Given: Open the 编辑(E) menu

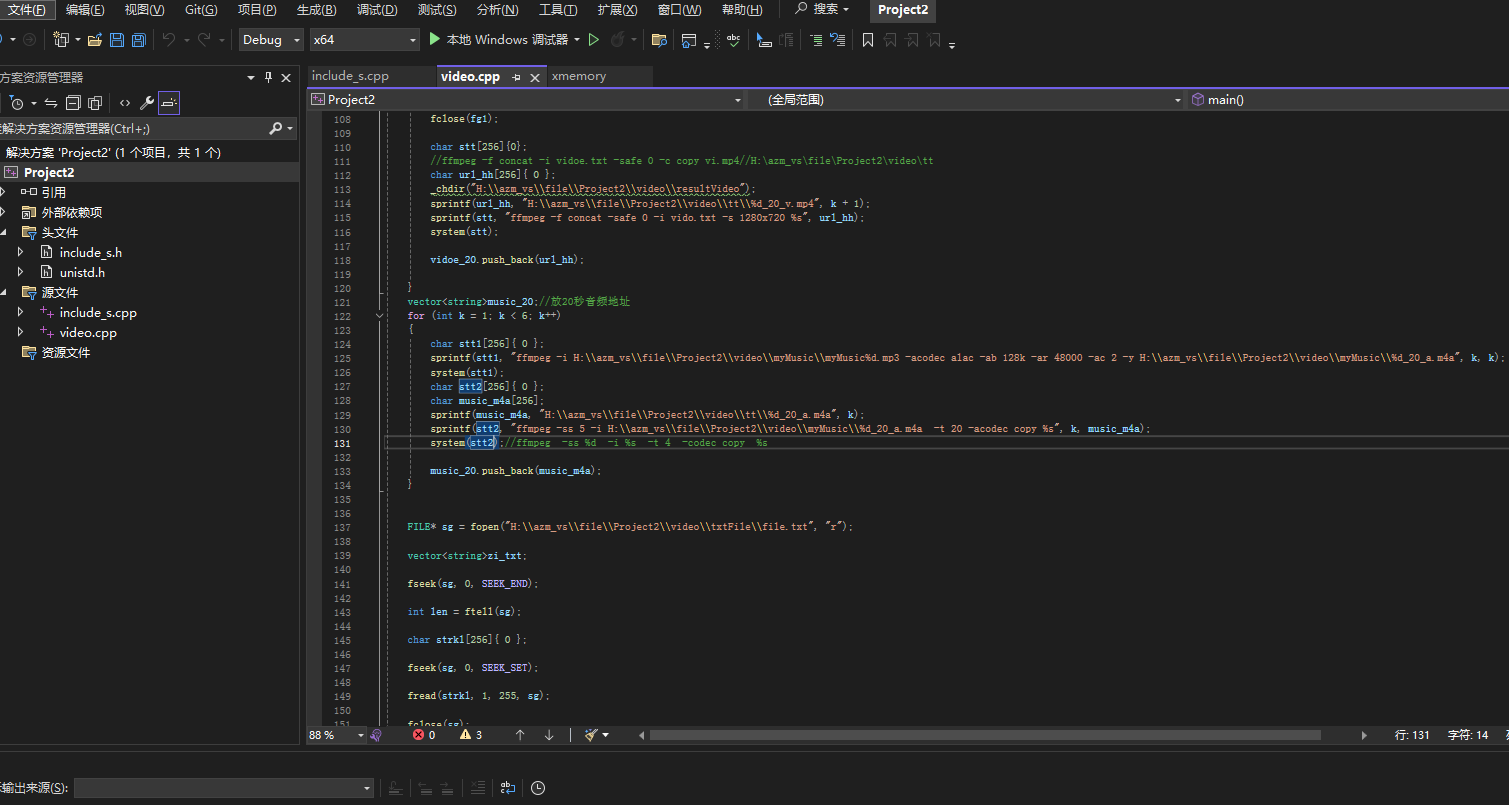Looking at the screenshot, I should tap(86, 10).
